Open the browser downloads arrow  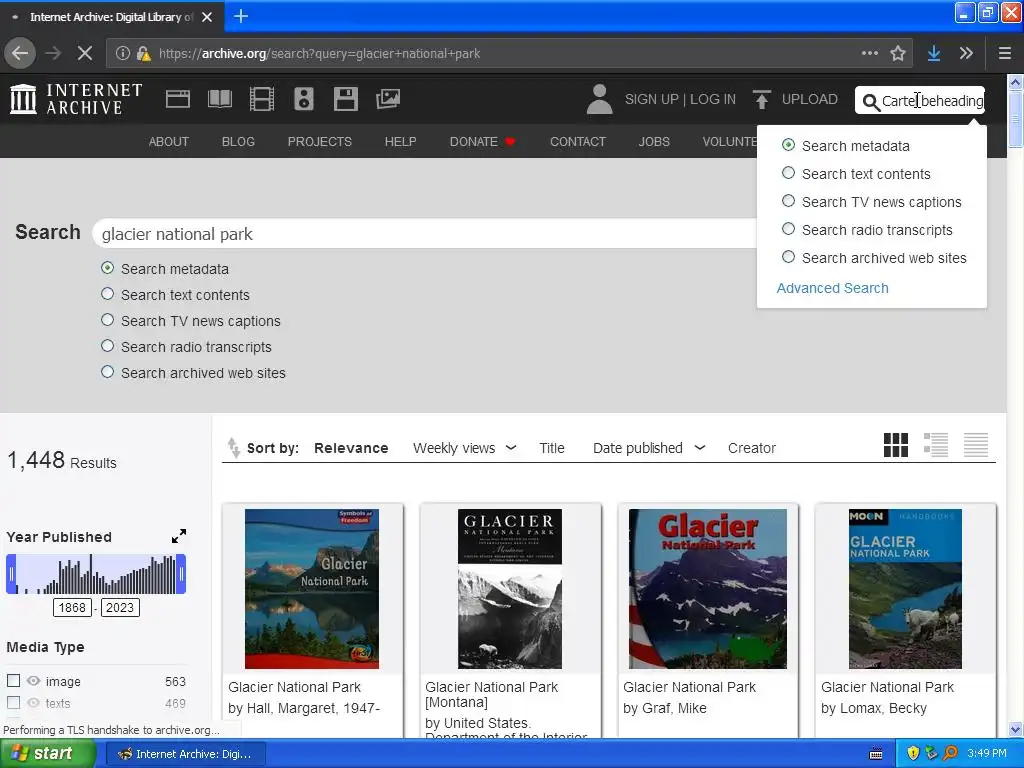(934, 54)
